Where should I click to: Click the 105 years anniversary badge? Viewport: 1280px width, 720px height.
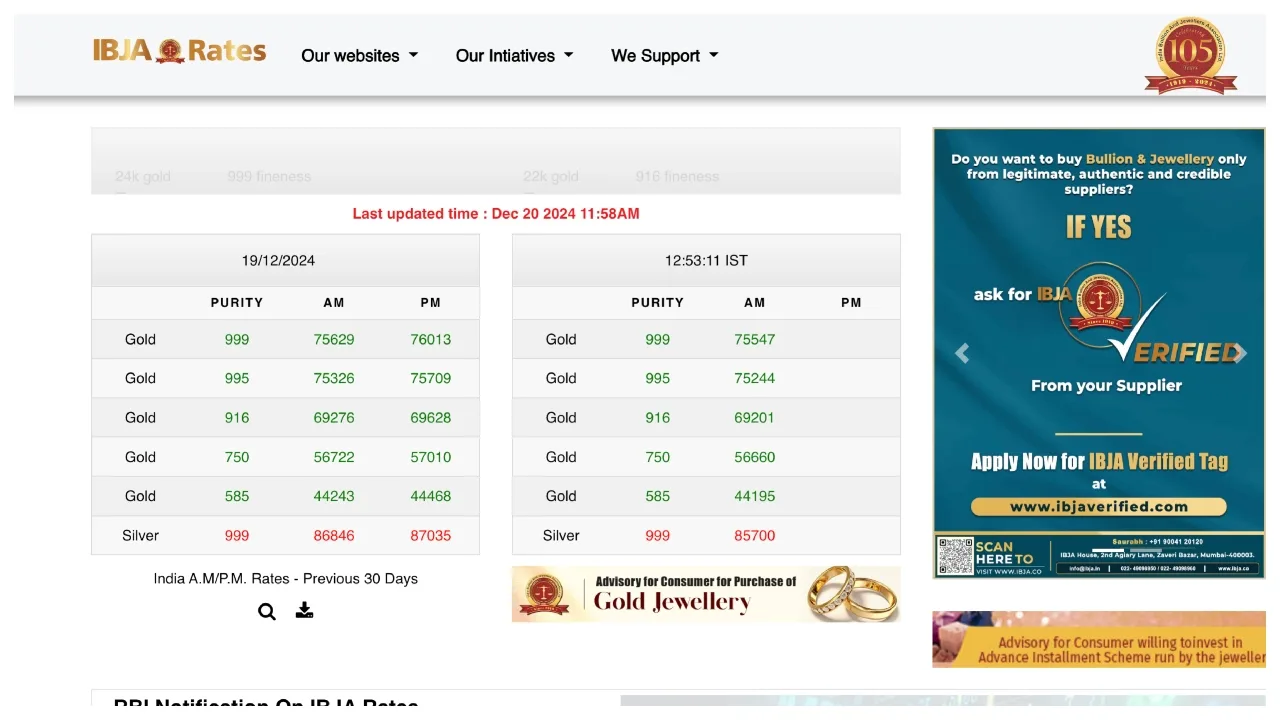point(1190,55)
